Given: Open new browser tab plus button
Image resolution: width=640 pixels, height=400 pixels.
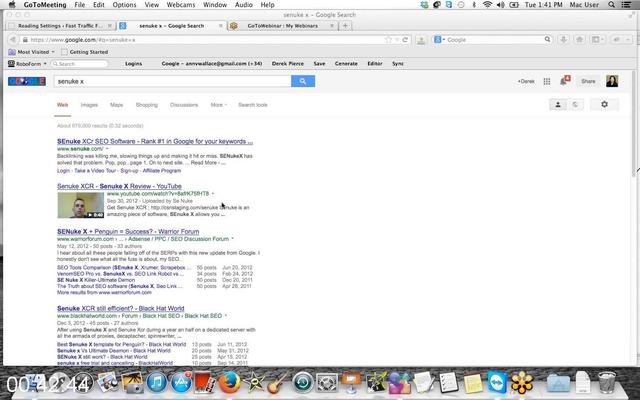Looking at the screenshot, I should point(345,25).
